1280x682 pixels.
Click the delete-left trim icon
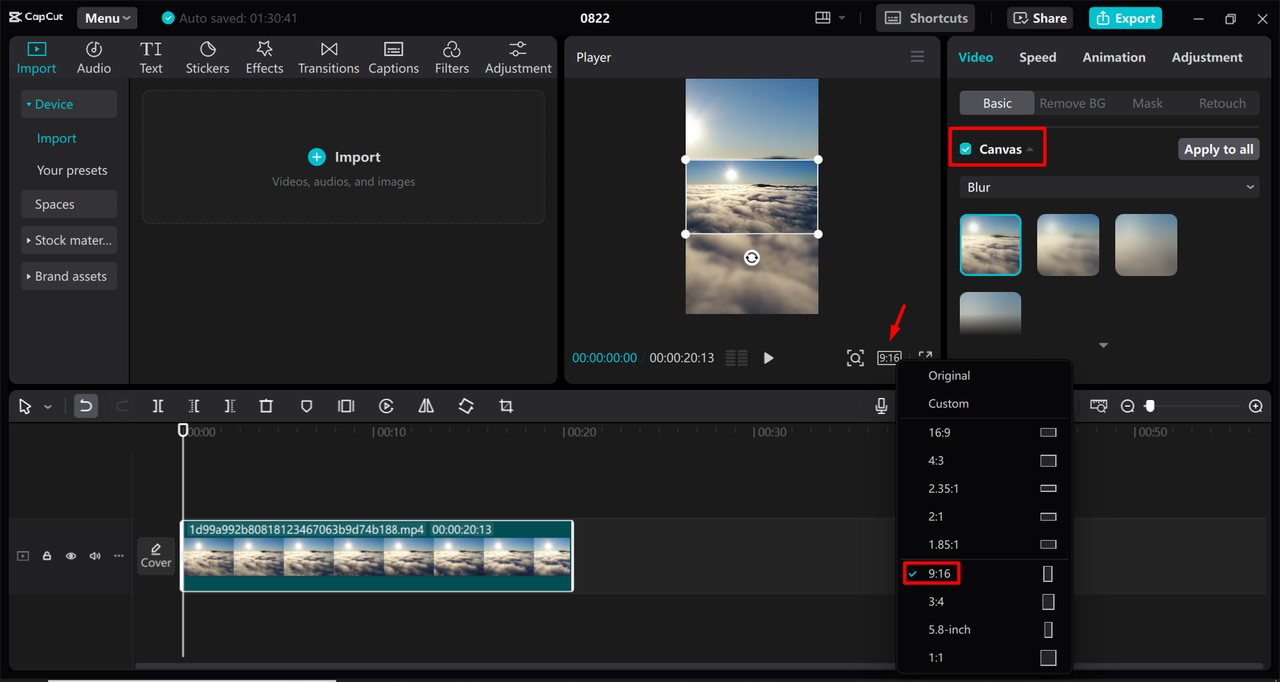coord(194,406)
